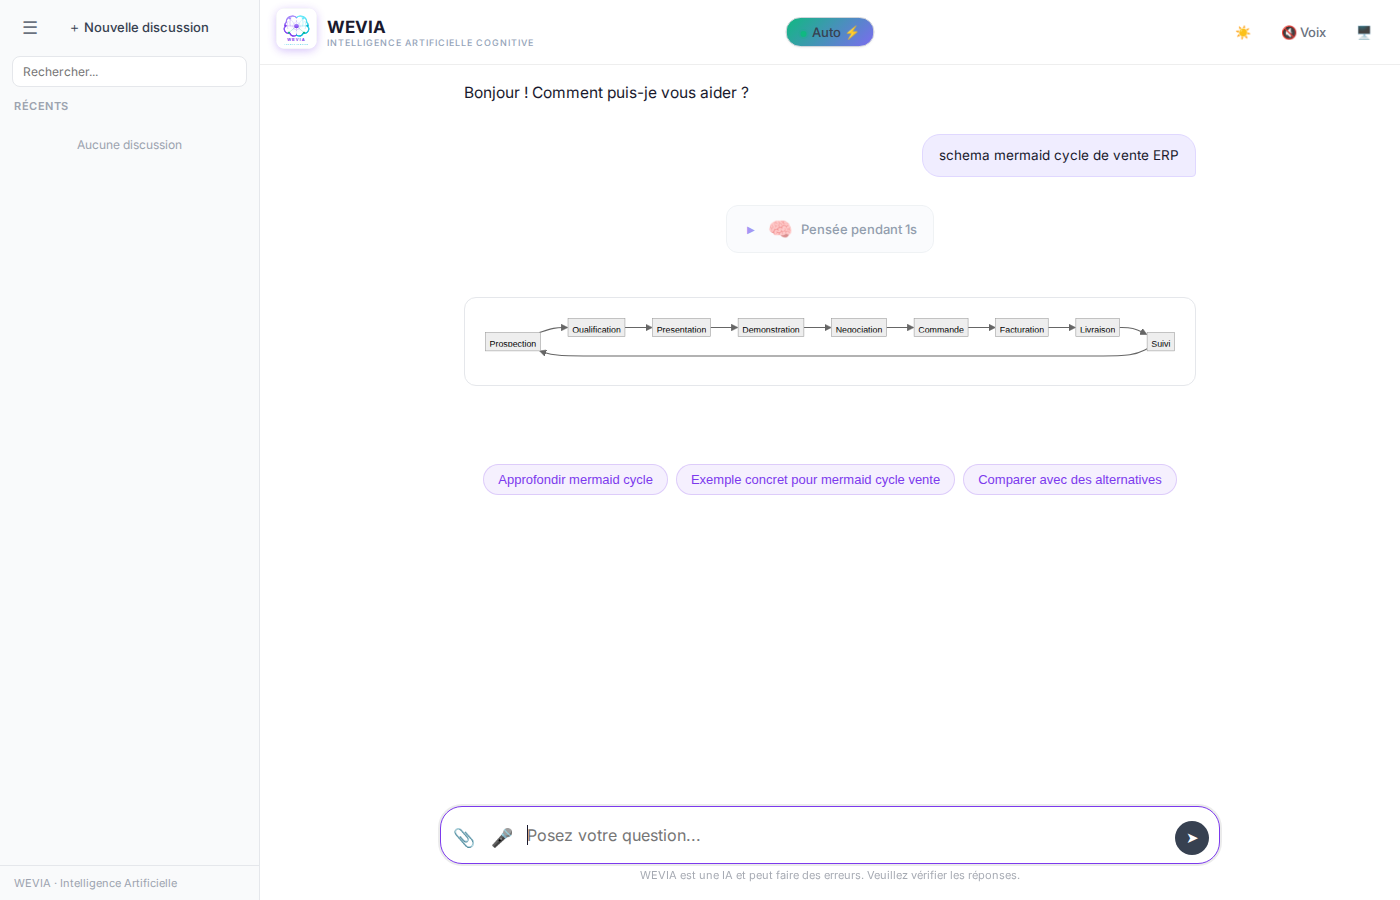Click the Prospection node in diagram
Viewport: 1400px width, 900px height.
(x=513, y=343)
